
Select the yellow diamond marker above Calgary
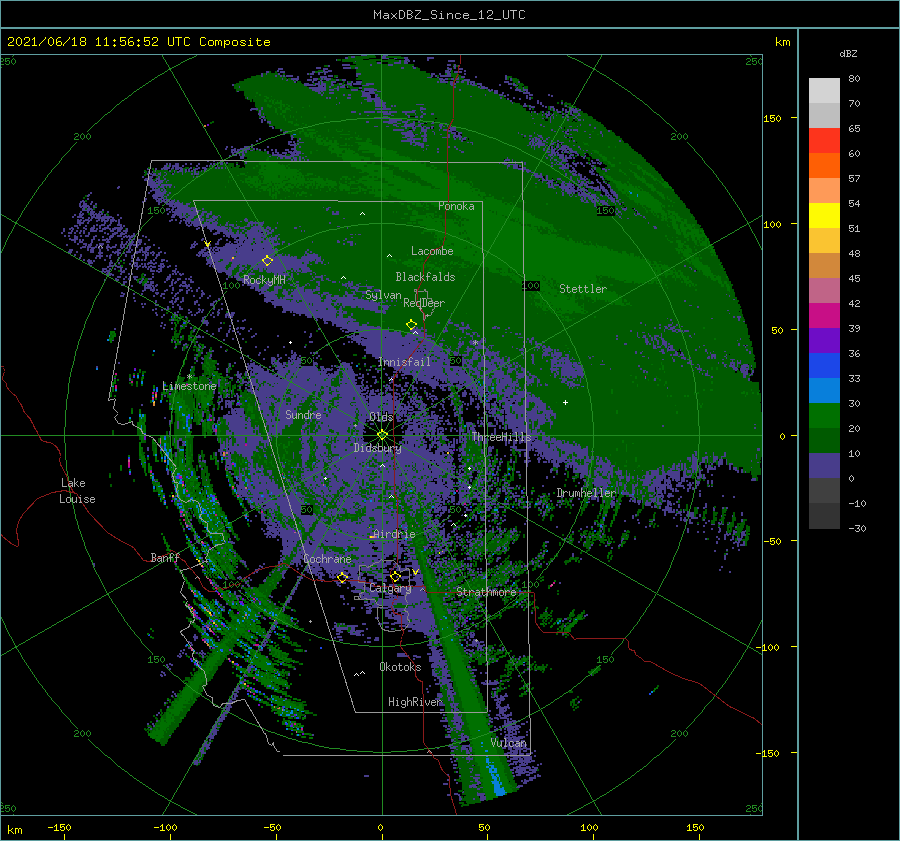(x=395, y=576)
